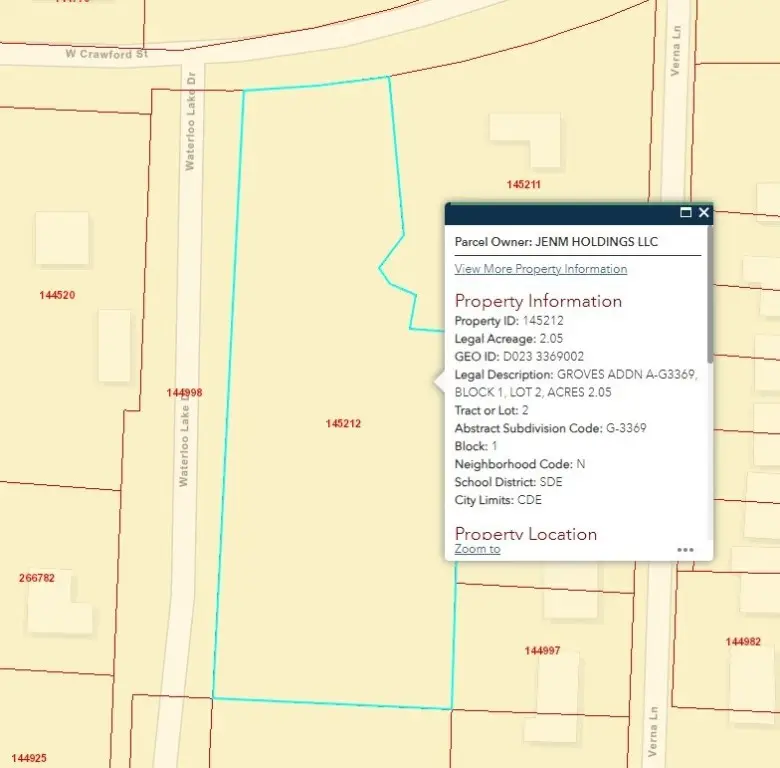Viewport: 780px width, 768px height.
Task: Select parcel 145212 on the map
Action: point(342,424)
